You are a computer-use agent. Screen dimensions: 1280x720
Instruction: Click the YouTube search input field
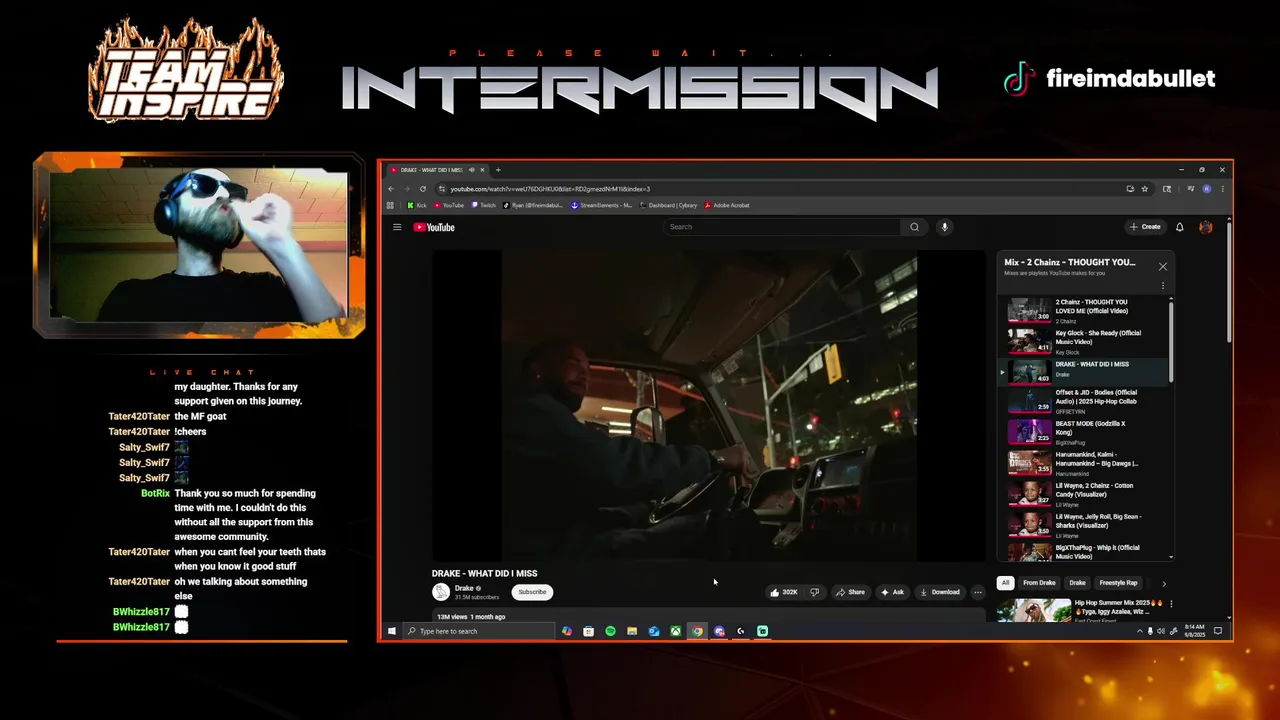click(782, 227)
